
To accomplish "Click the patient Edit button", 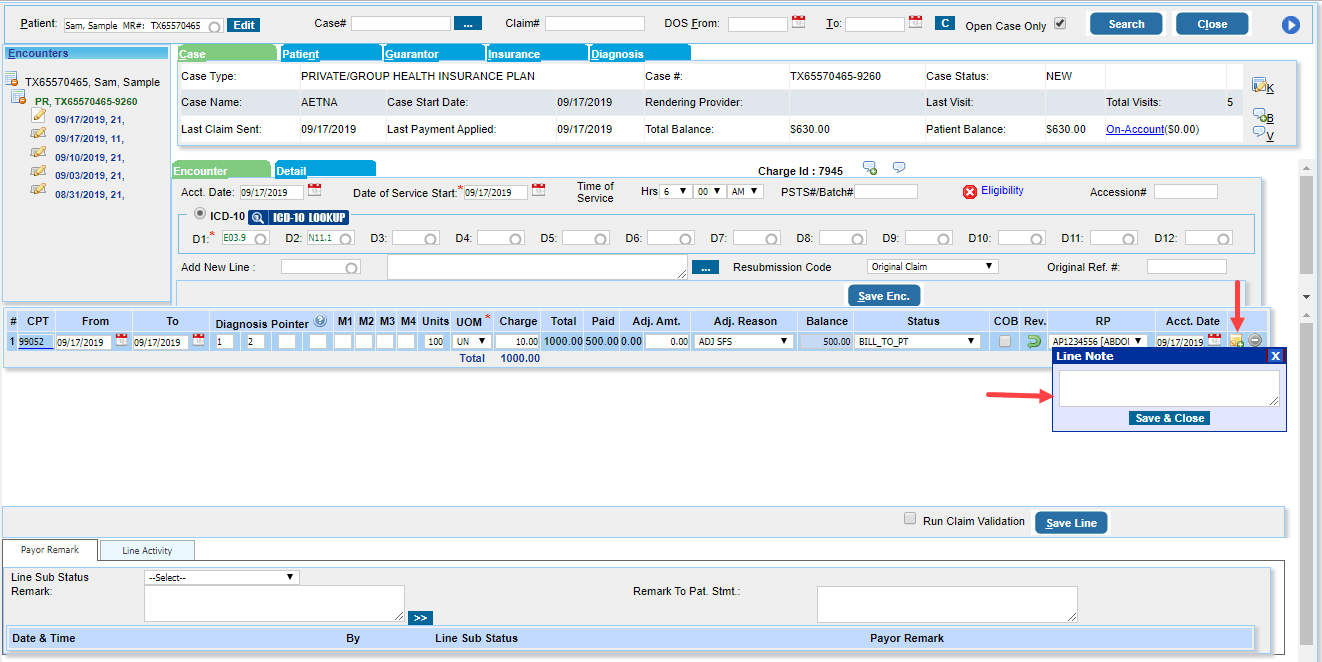I will pos(244,25).
